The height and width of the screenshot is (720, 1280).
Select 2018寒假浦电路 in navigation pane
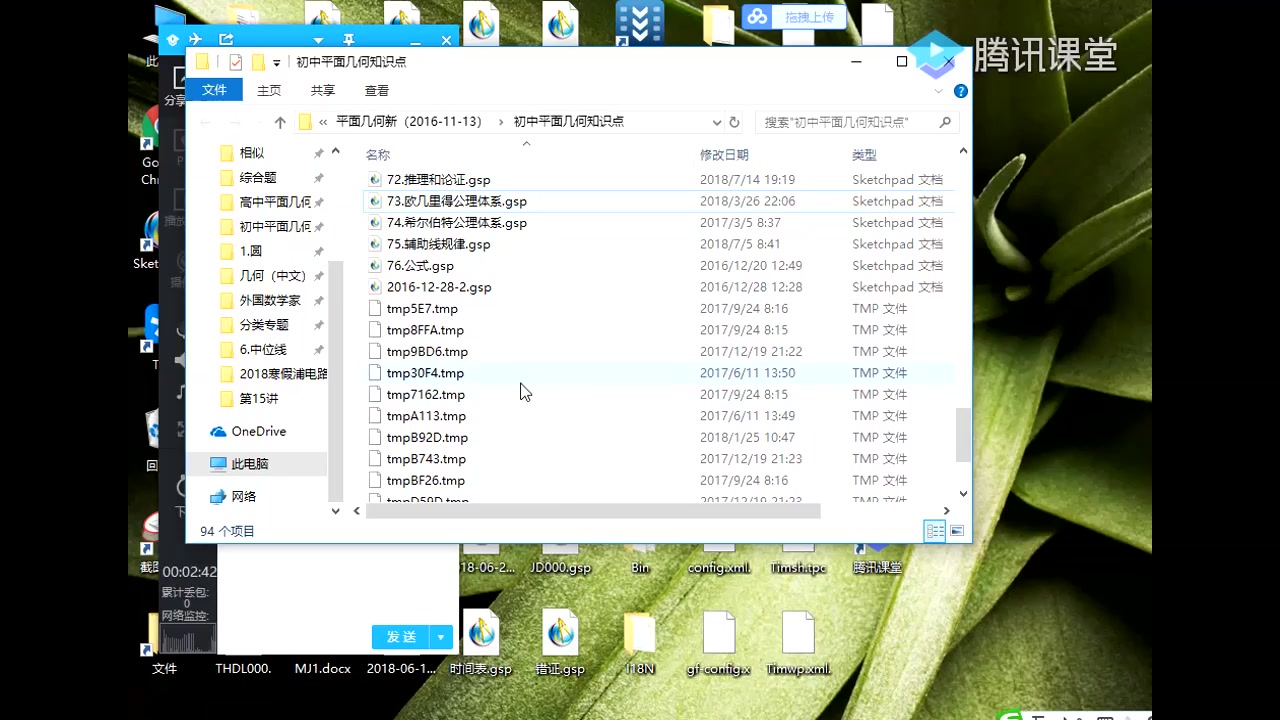[x=283, y=374]
